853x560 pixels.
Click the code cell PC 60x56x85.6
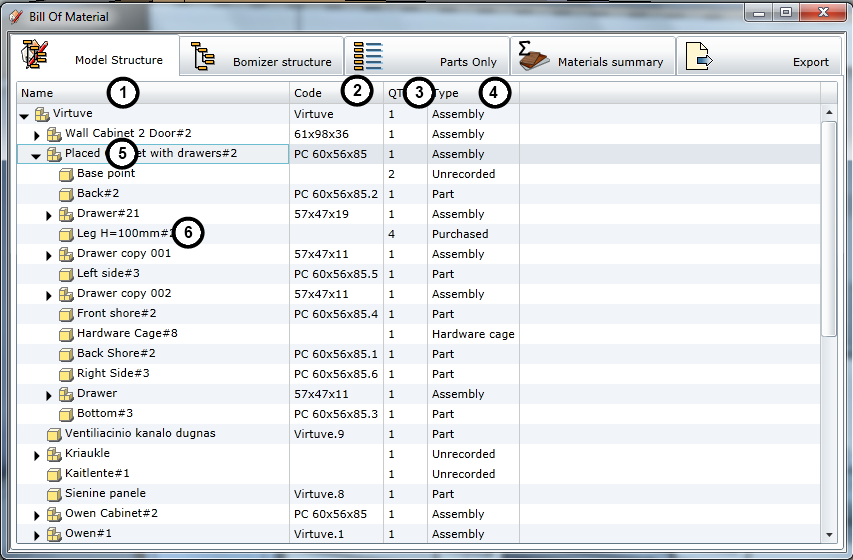(x=336, y=374)
